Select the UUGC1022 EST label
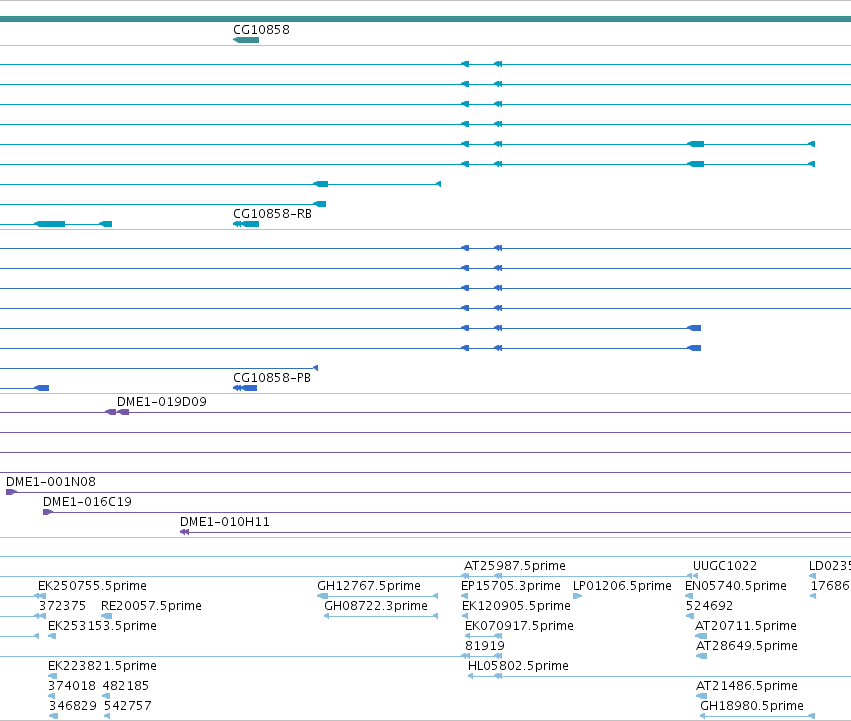The height and width of the screenshot is (721, 851). pyautogui.click(x=725, y=566)
